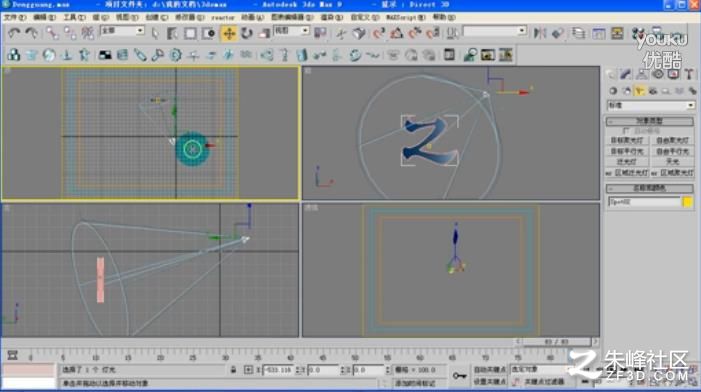Toggle the selection lock padlock icon
The width and height of the screenshot is (701, 392).
point(233,370)
